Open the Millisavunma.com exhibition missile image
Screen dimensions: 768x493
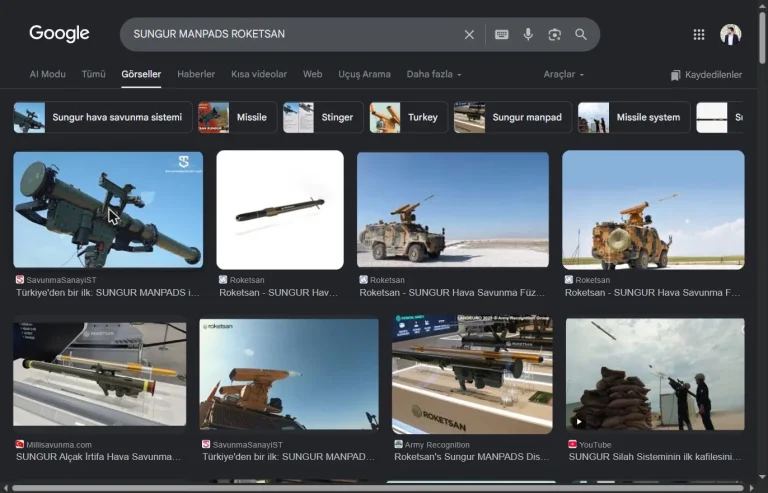click(x=99, y=374)
